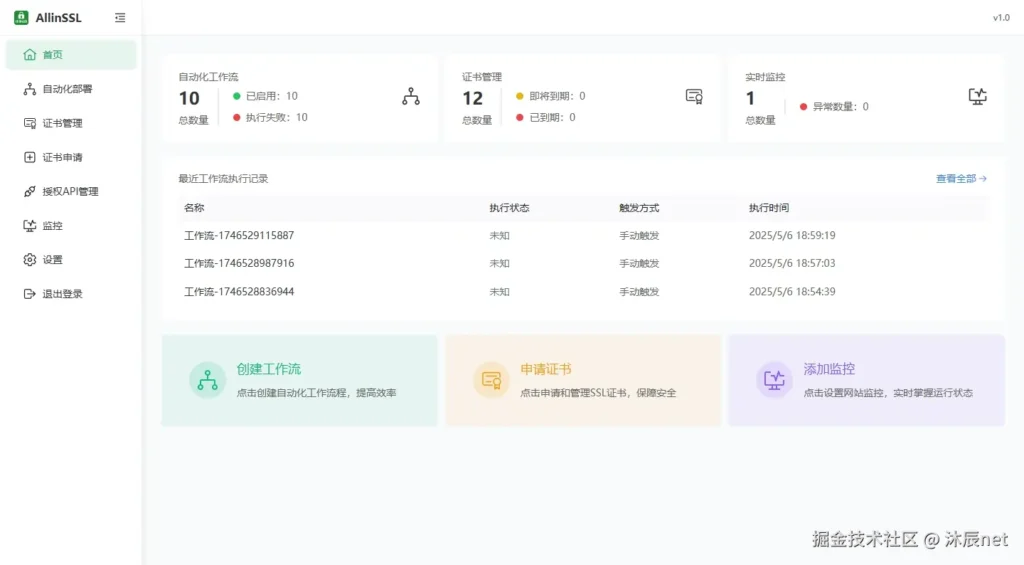
Task: Click the 名称 column header
Action: pos(194,208)
